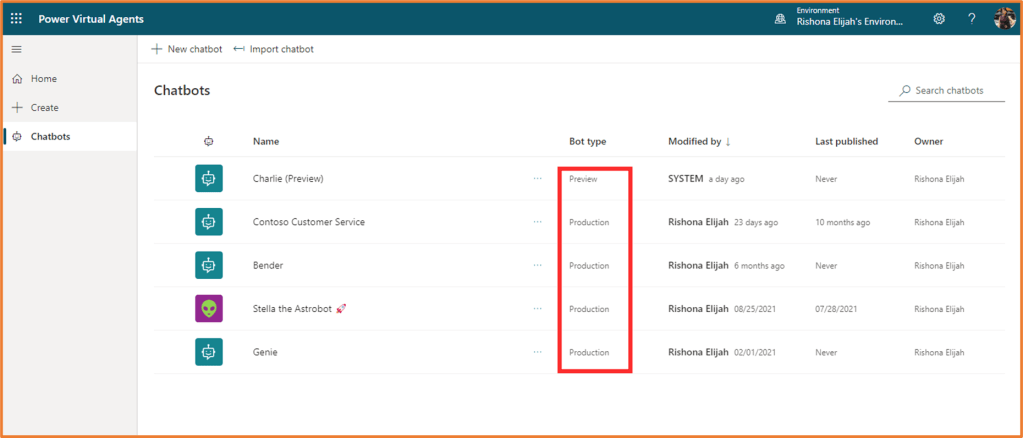This screenshot has height=438, width=1023.
Task: Click Import chatbot button
Action: (x=273, y=49)
